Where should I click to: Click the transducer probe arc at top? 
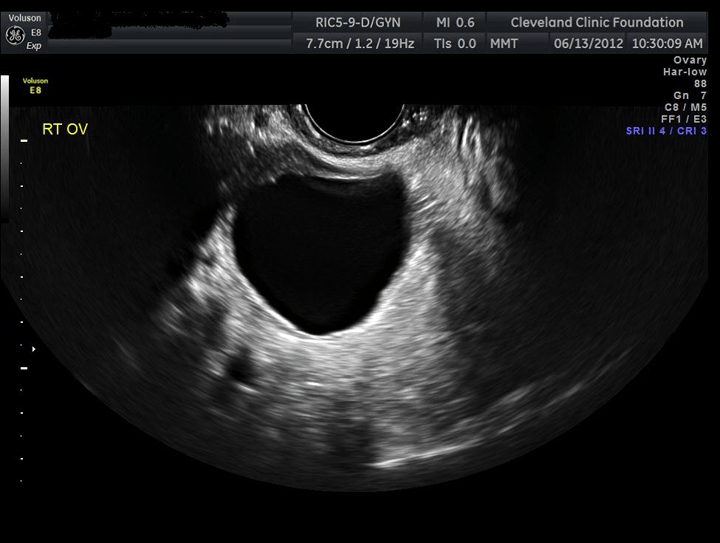tap(353, 123)
